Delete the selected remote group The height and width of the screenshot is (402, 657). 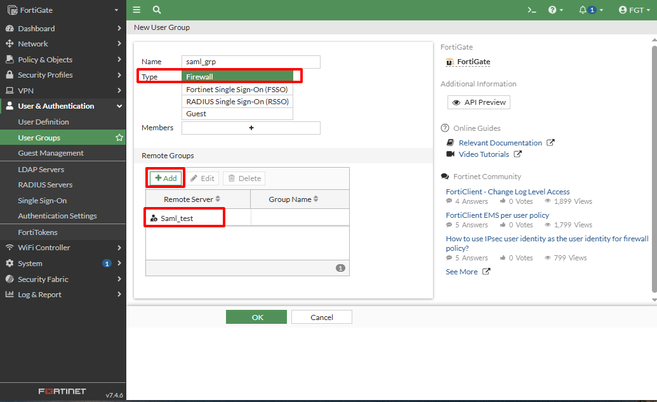(x=244, y=178)
